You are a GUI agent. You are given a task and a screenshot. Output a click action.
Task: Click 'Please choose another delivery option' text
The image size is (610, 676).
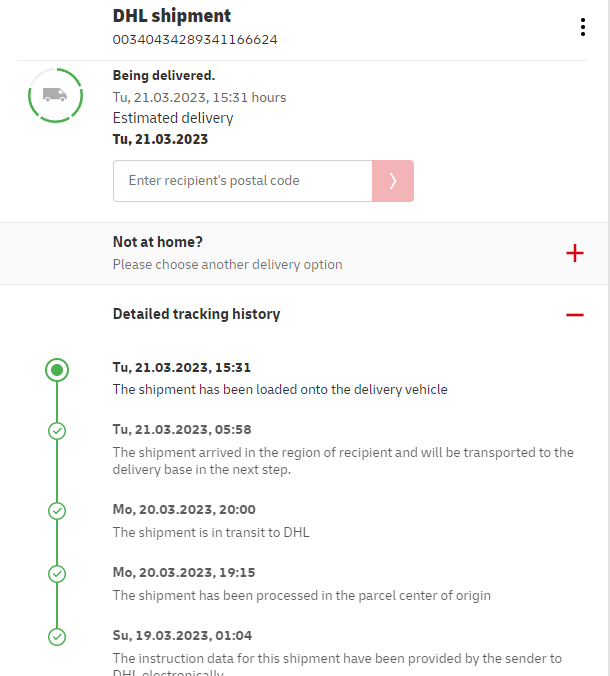(227, 265)
